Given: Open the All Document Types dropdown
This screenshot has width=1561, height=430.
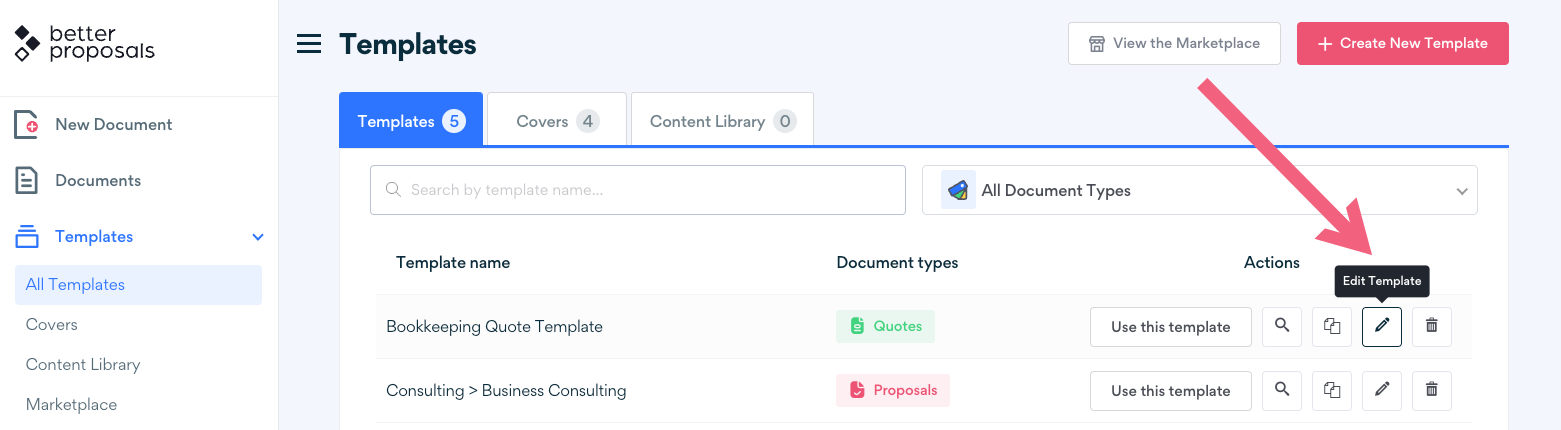Looking at the screenshot, I should click(x=1199, y=190).
